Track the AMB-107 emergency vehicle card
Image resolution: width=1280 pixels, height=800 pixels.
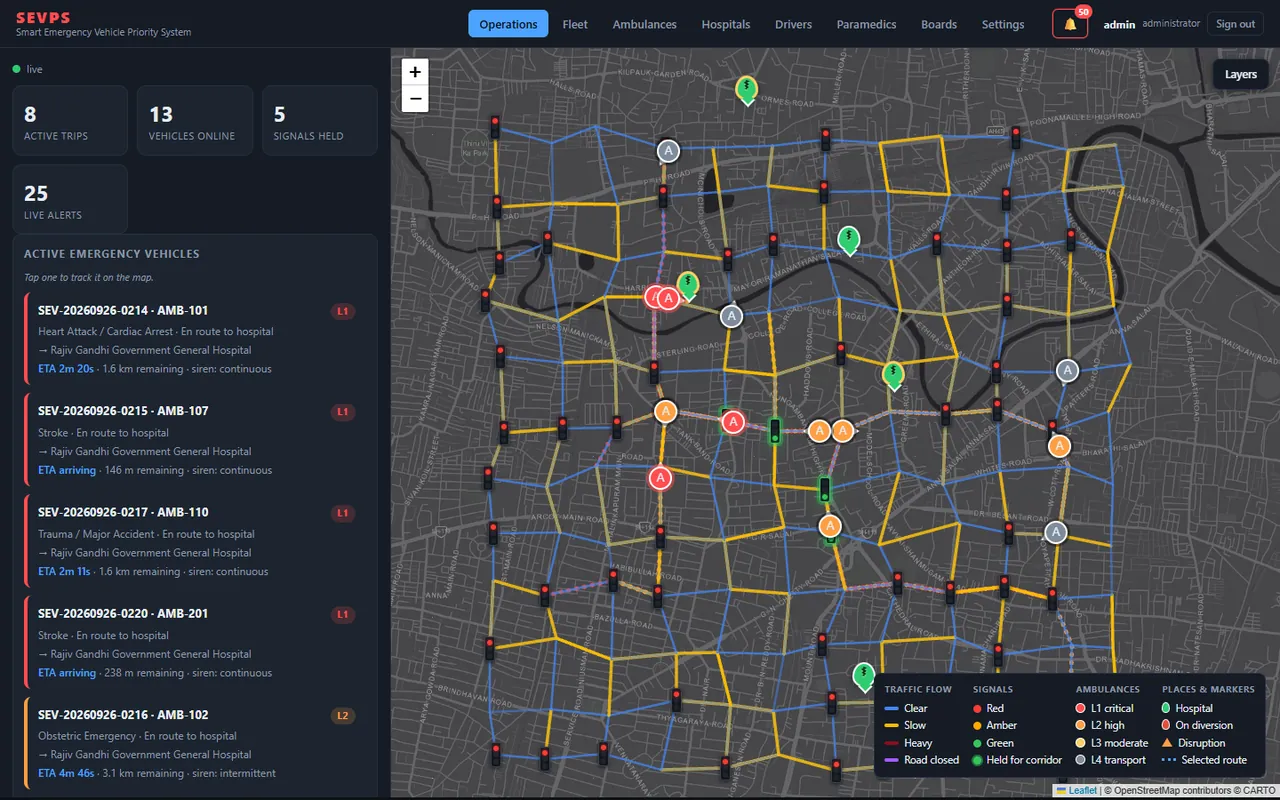click(196, 440)
